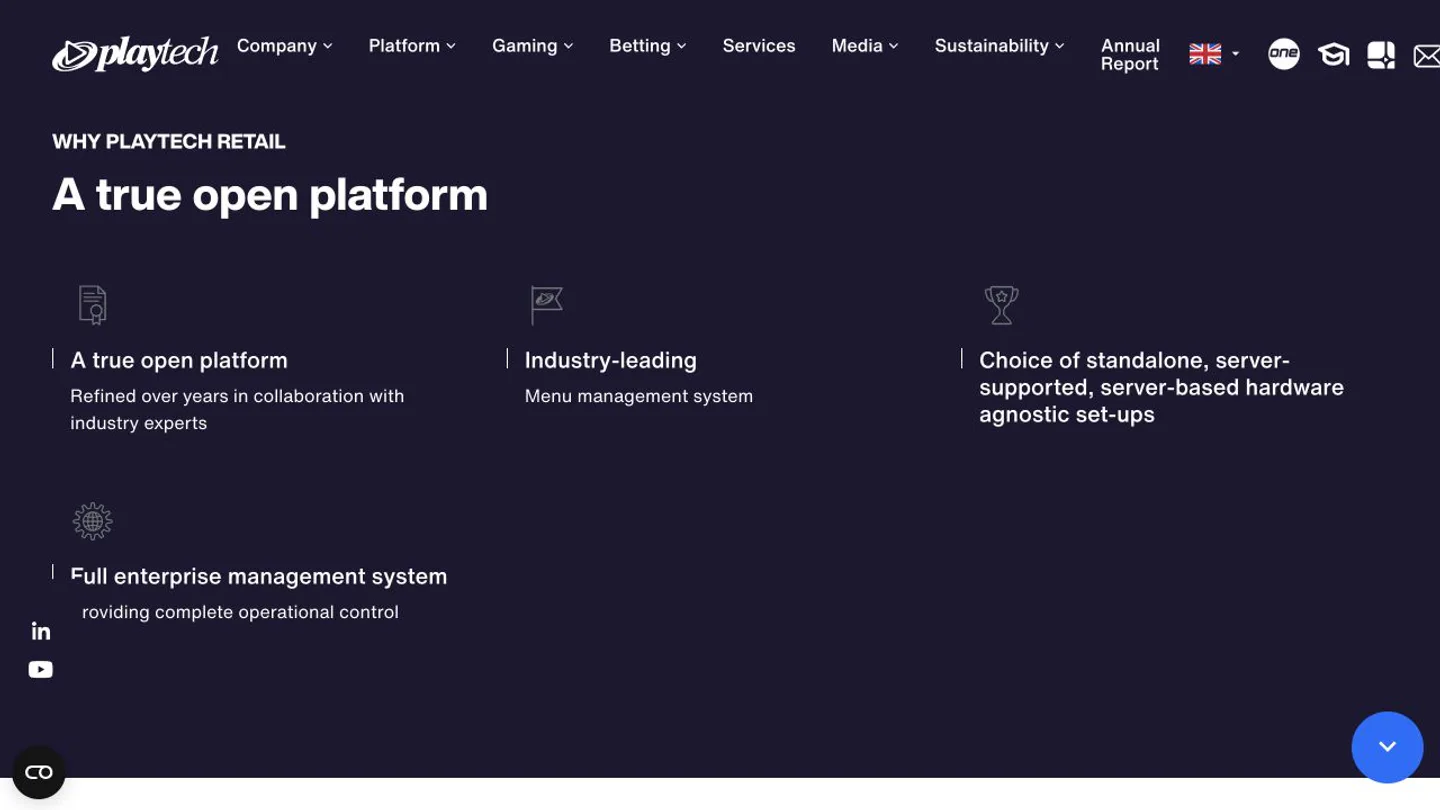The width and height of the screenshot is (1440, 810).
Task: Expand the Sustainability menu
Action: 1000,46
